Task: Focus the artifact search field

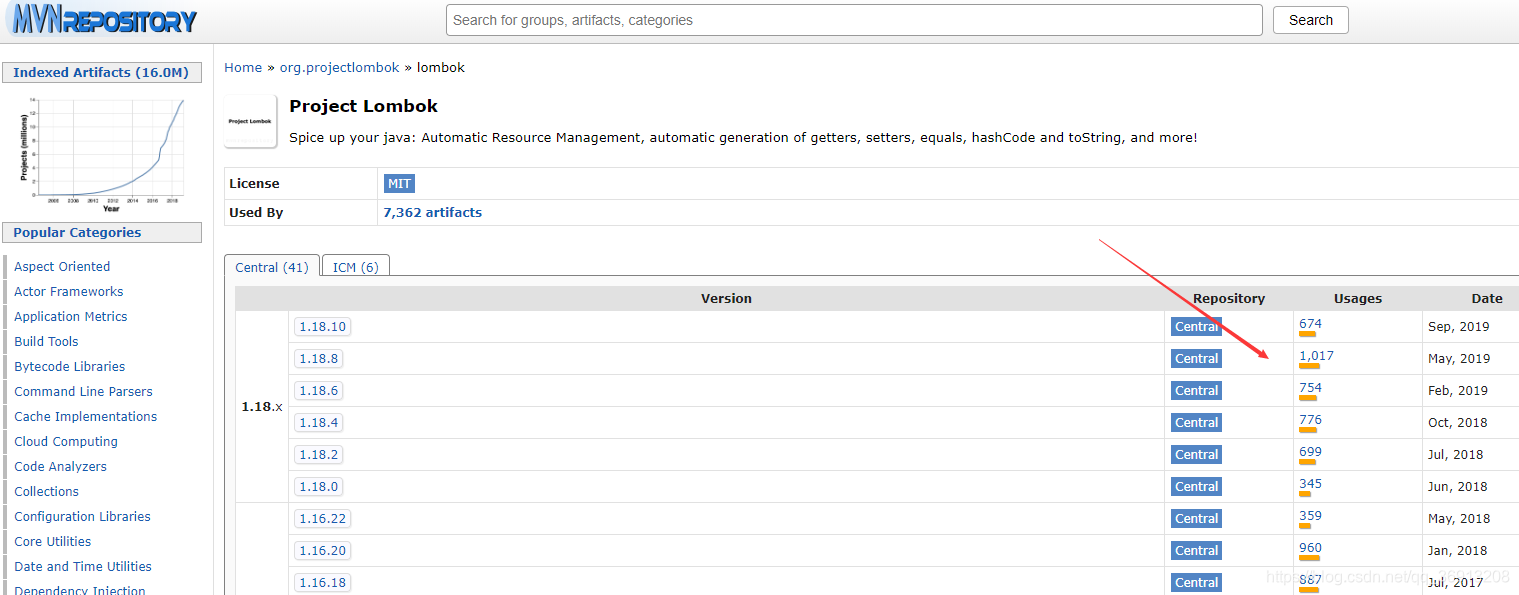Action: [x=854, y=20]
